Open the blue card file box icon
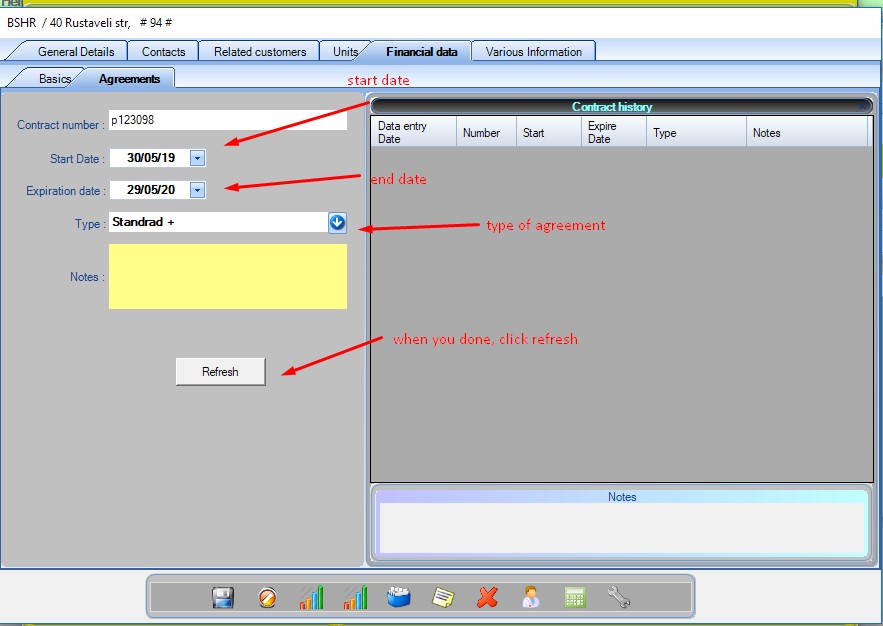The width and height of the screenshot is (883, 626). coord(399,598)
